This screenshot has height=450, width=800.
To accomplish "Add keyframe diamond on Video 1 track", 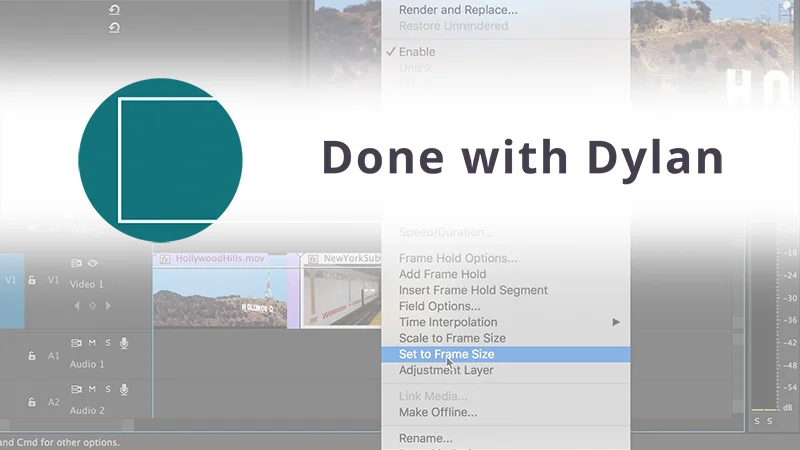I will coord(92,306).
